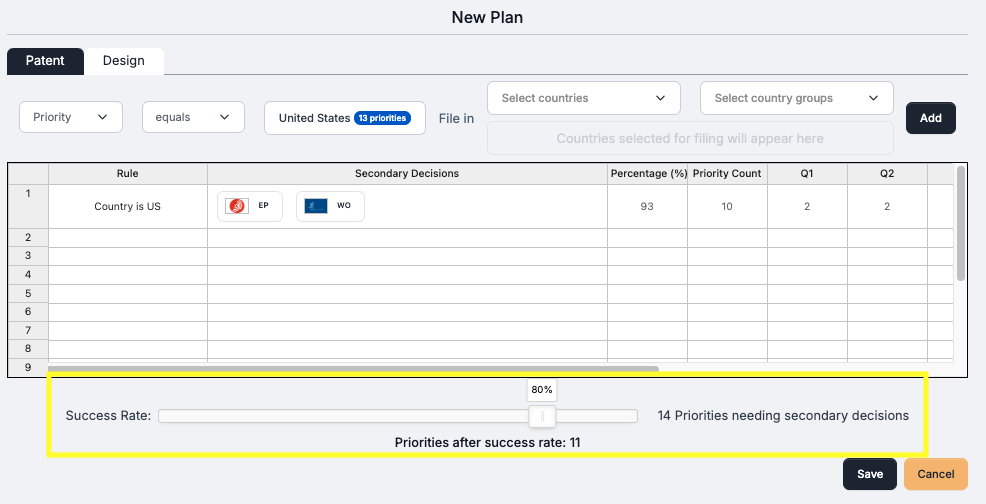Click the EP flag icon
This screenshot has height=504, width=986.
pos(238,206)
